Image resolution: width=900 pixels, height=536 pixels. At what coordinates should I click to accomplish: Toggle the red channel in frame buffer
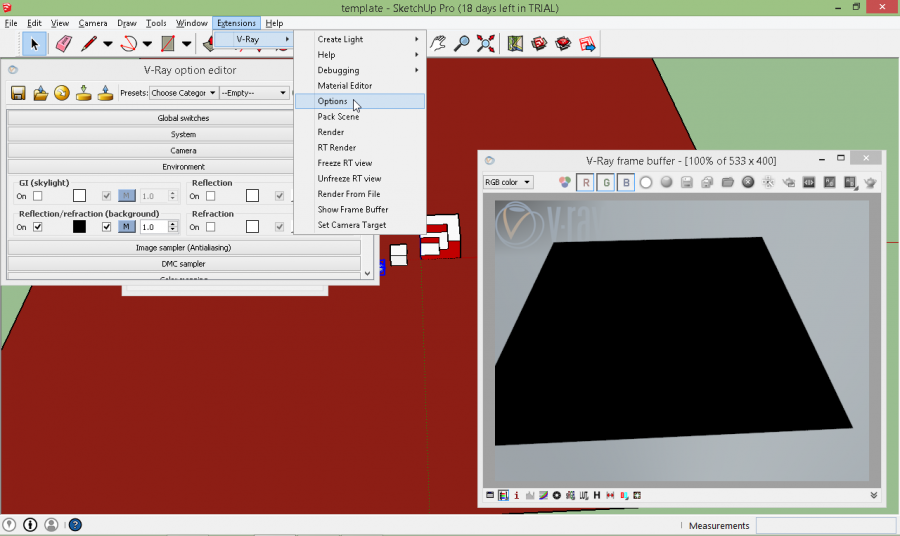coord(586,182)
